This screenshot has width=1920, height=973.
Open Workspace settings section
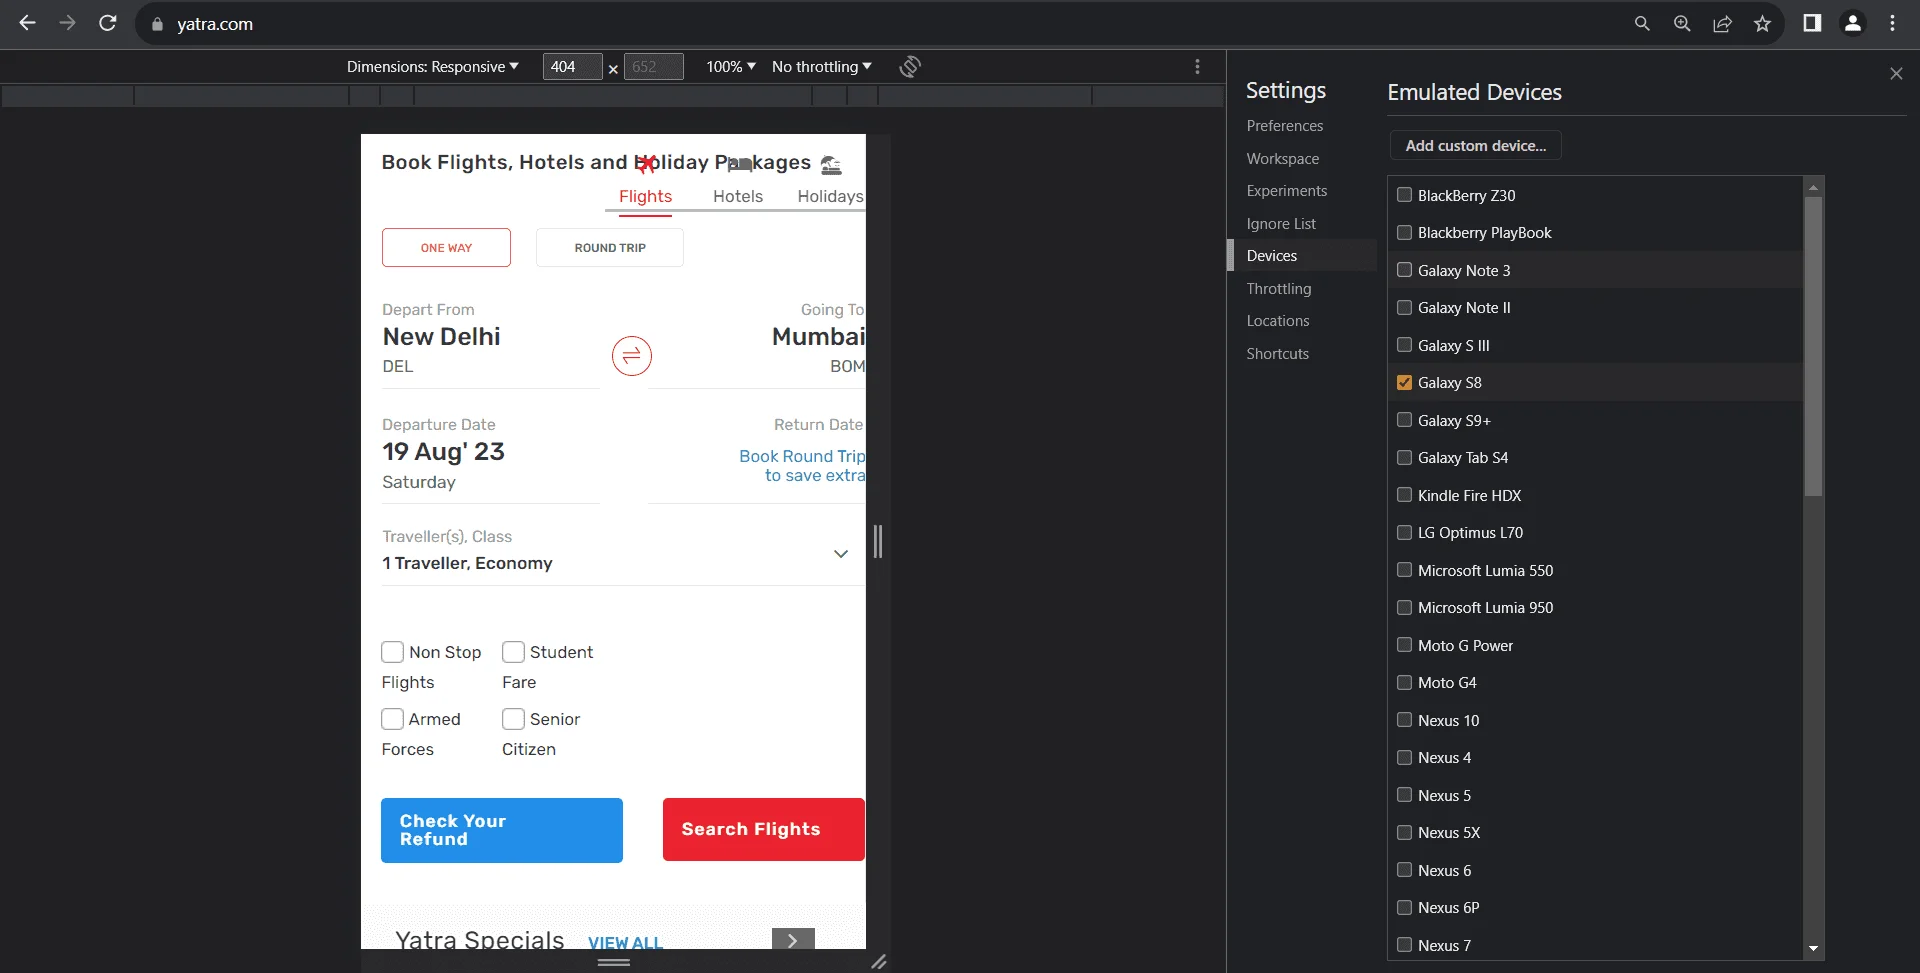tap(1282, 159)
